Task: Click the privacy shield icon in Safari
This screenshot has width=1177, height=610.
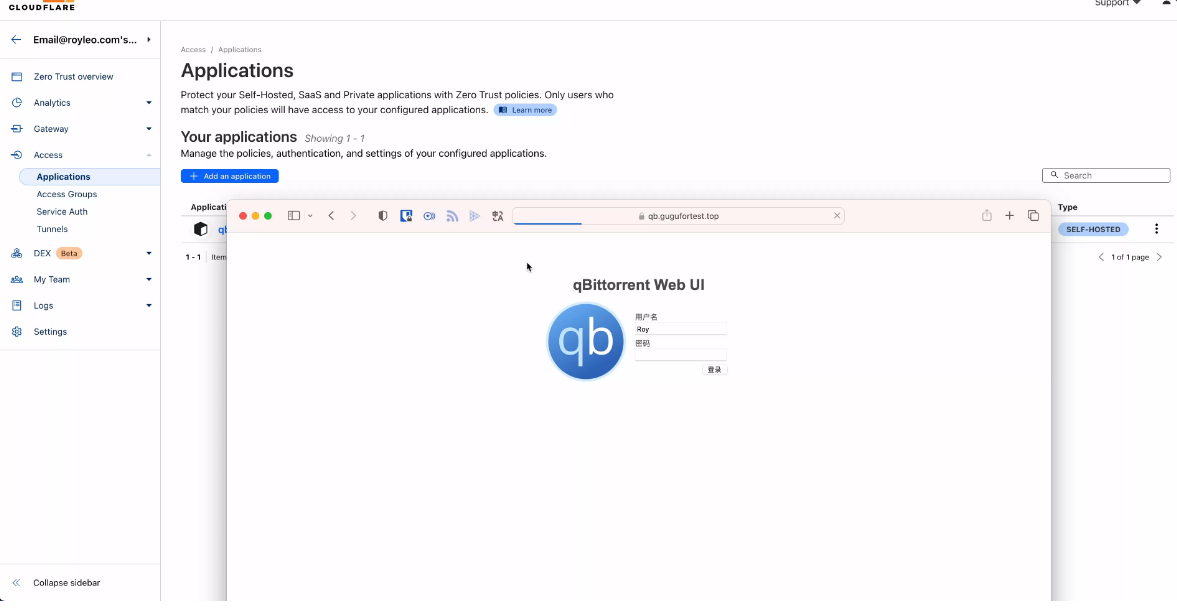Action: tap(382, 216)
